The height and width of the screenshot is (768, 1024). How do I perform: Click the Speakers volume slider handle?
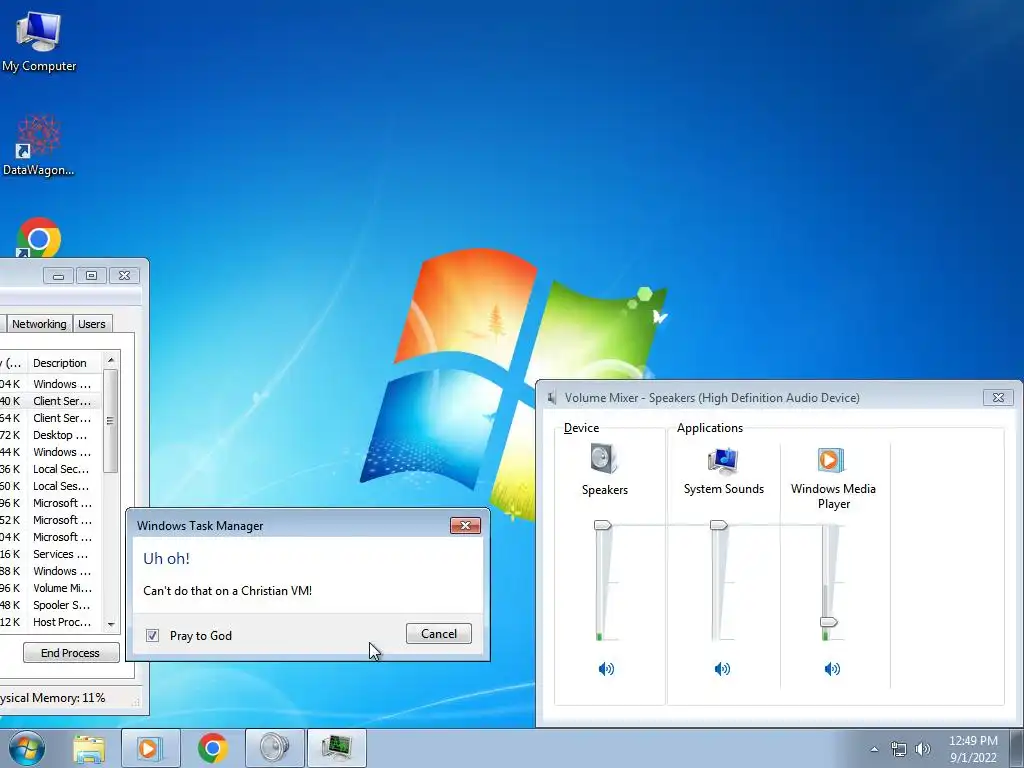[x=602, y=525]
